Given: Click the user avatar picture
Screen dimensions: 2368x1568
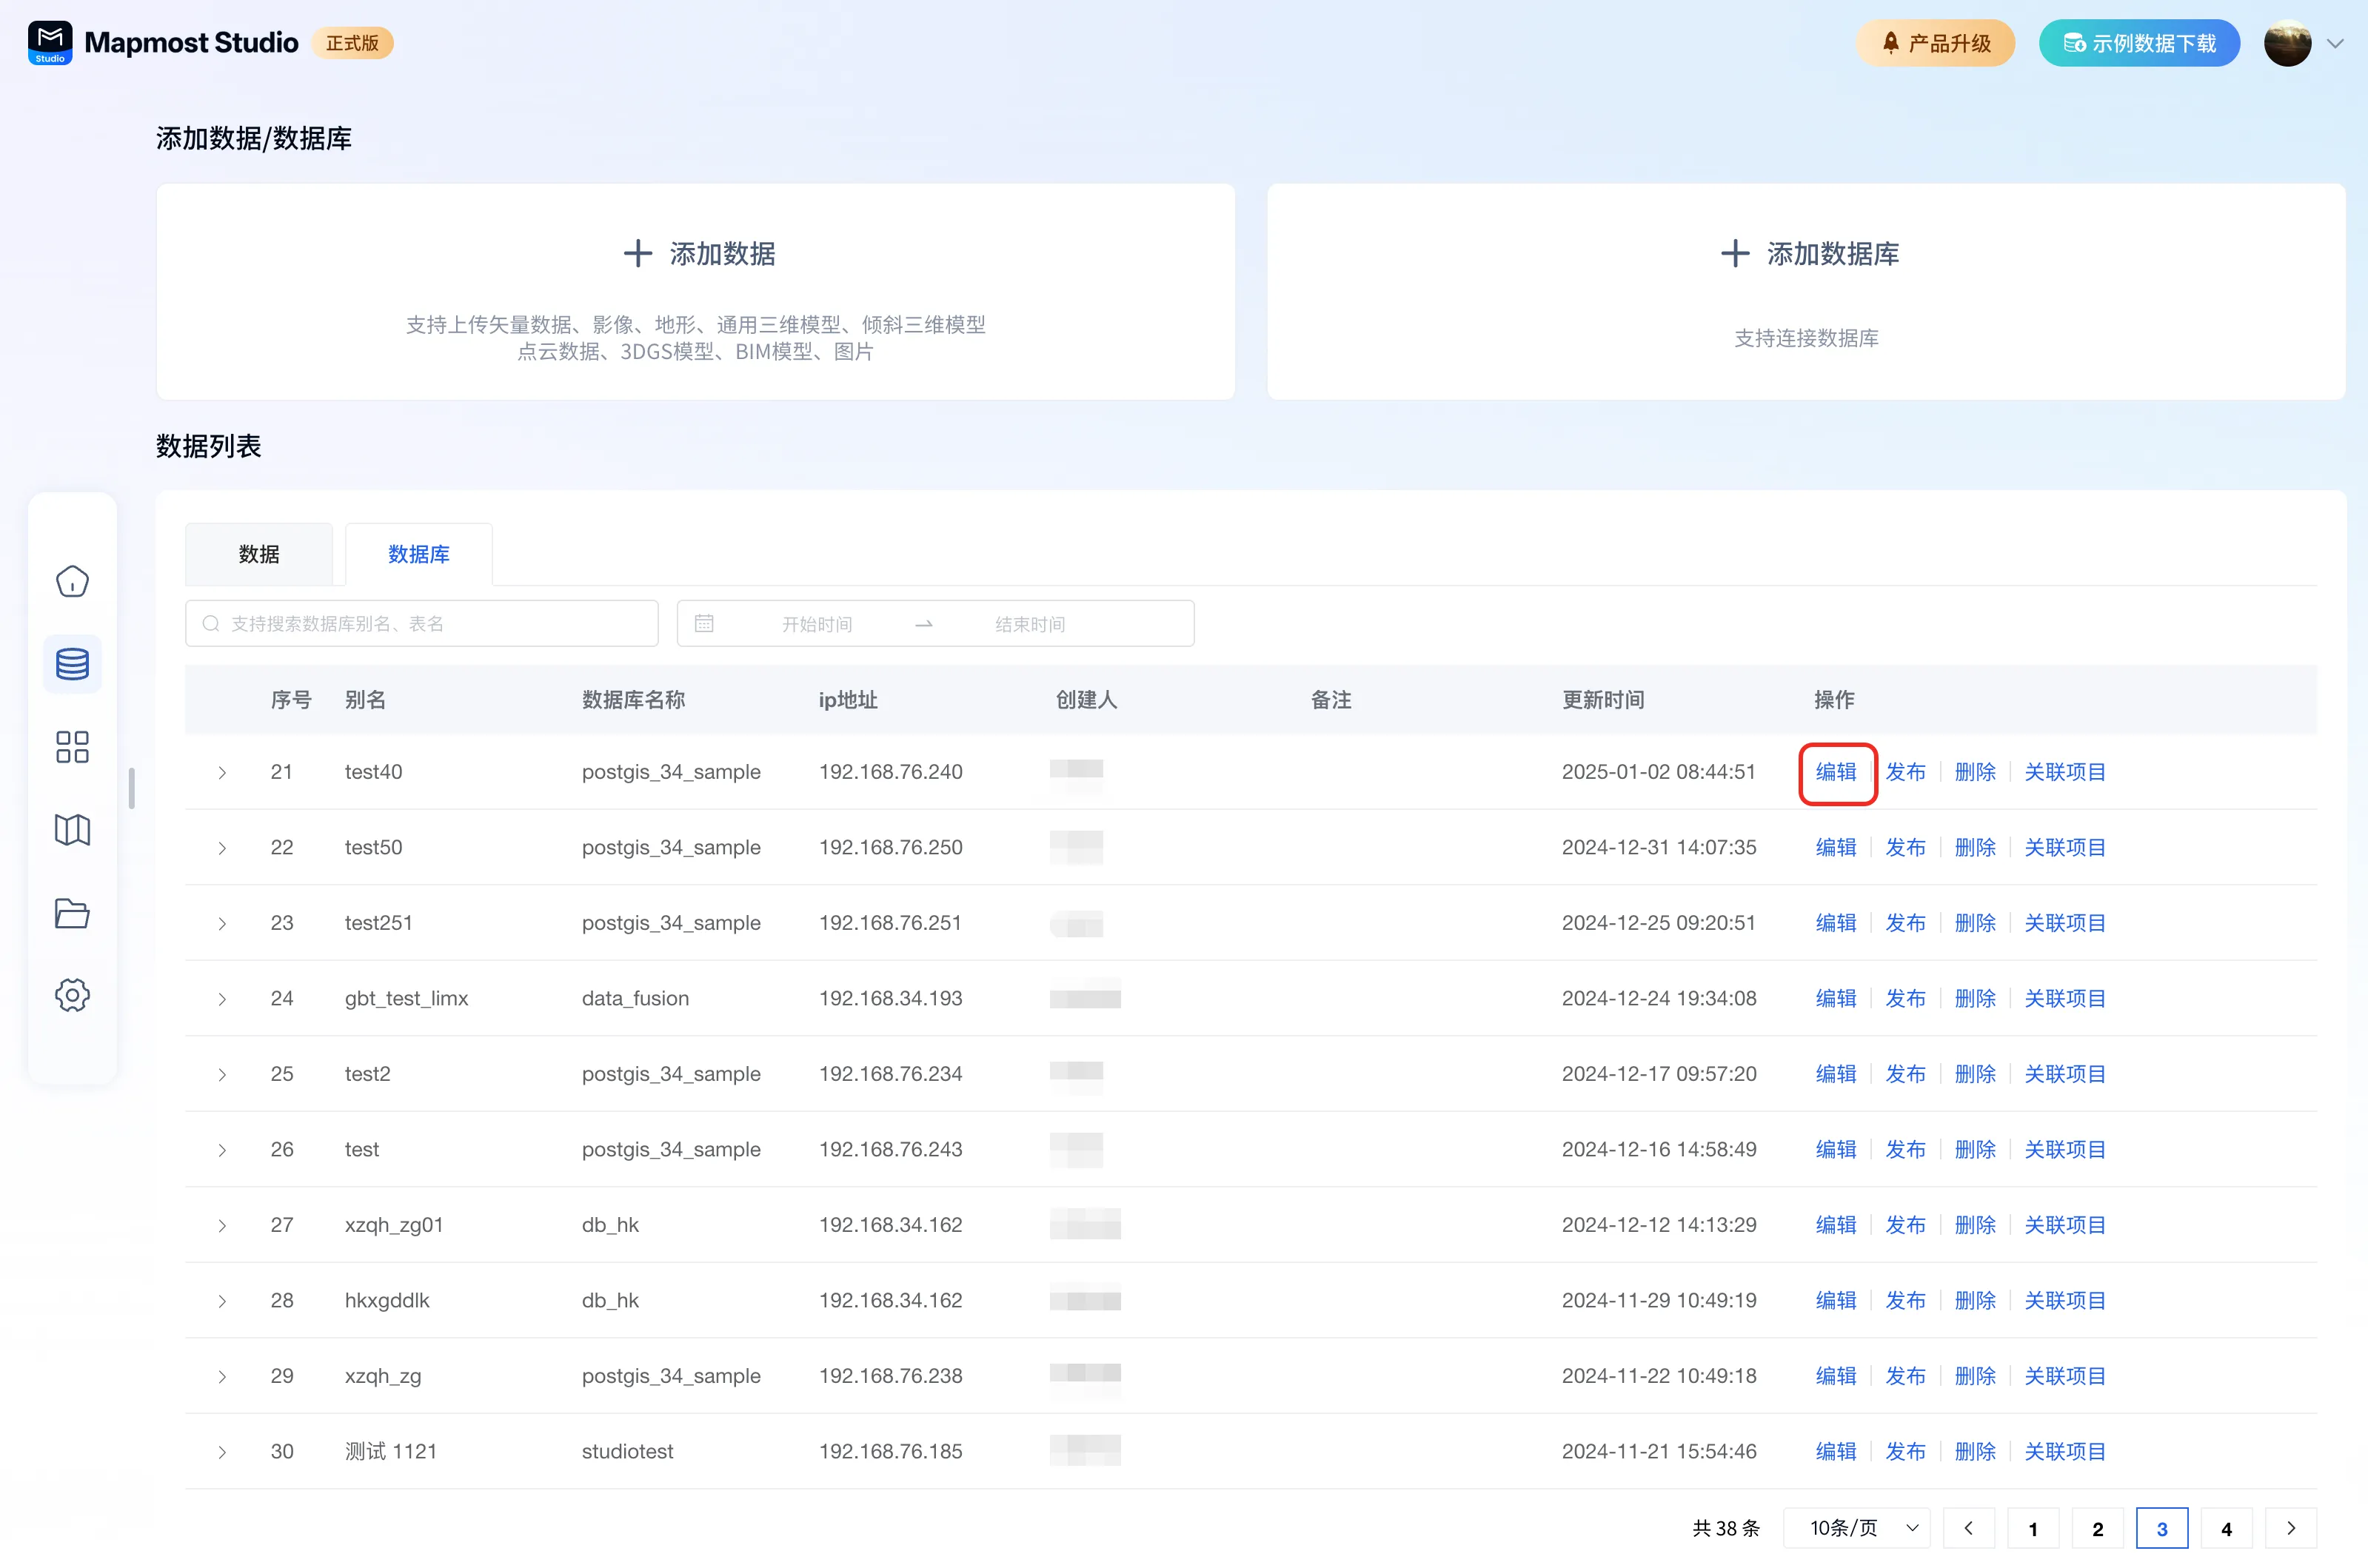Looking at the screenshot, I should pyautogui.click(x=2287, y=43).
